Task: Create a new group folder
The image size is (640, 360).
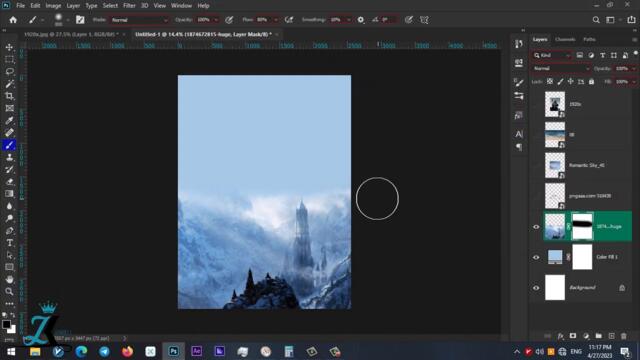Action: point(598,336)
